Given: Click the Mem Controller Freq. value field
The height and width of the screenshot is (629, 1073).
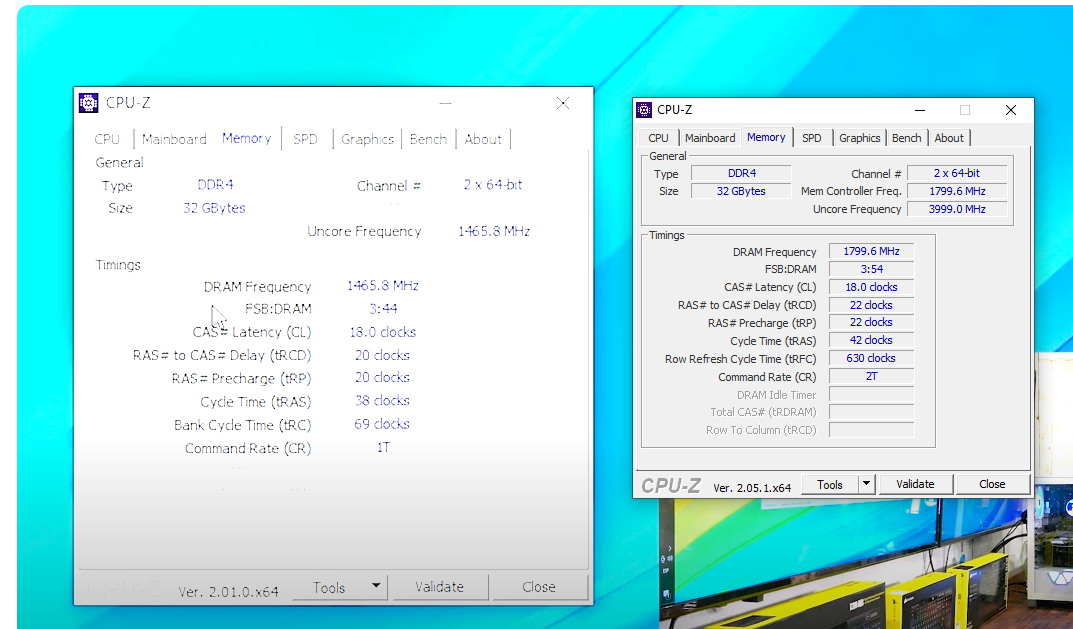Looking at the screenshot, I should click(957, 191).
